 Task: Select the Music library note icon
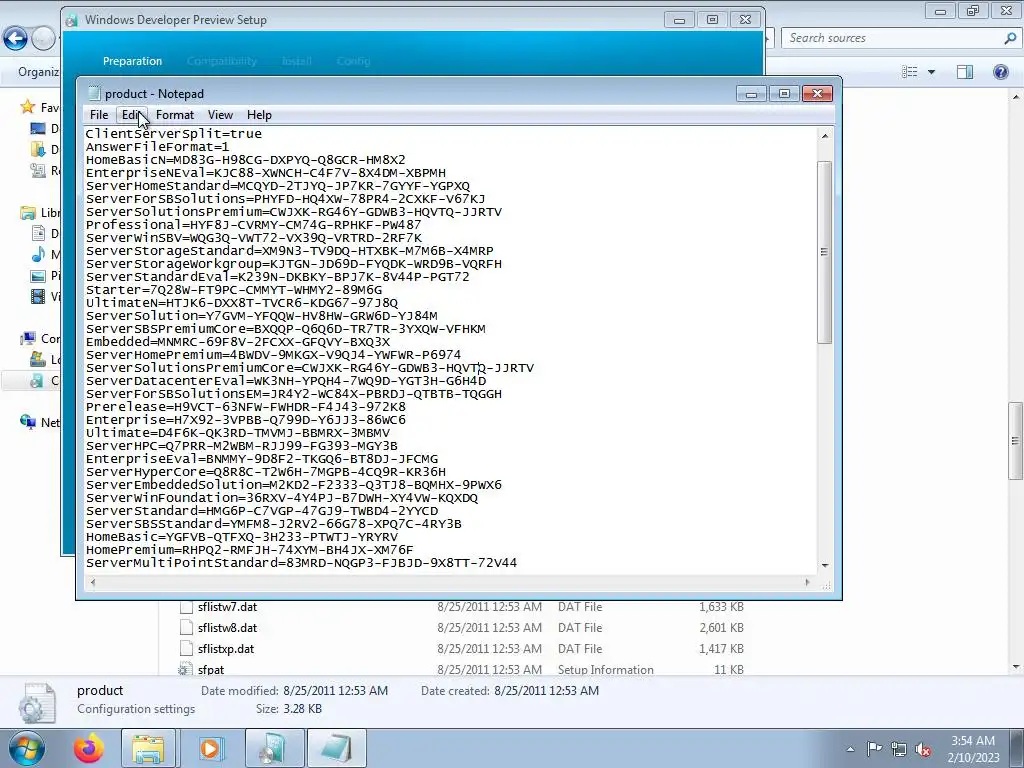[x=38, y=254]
